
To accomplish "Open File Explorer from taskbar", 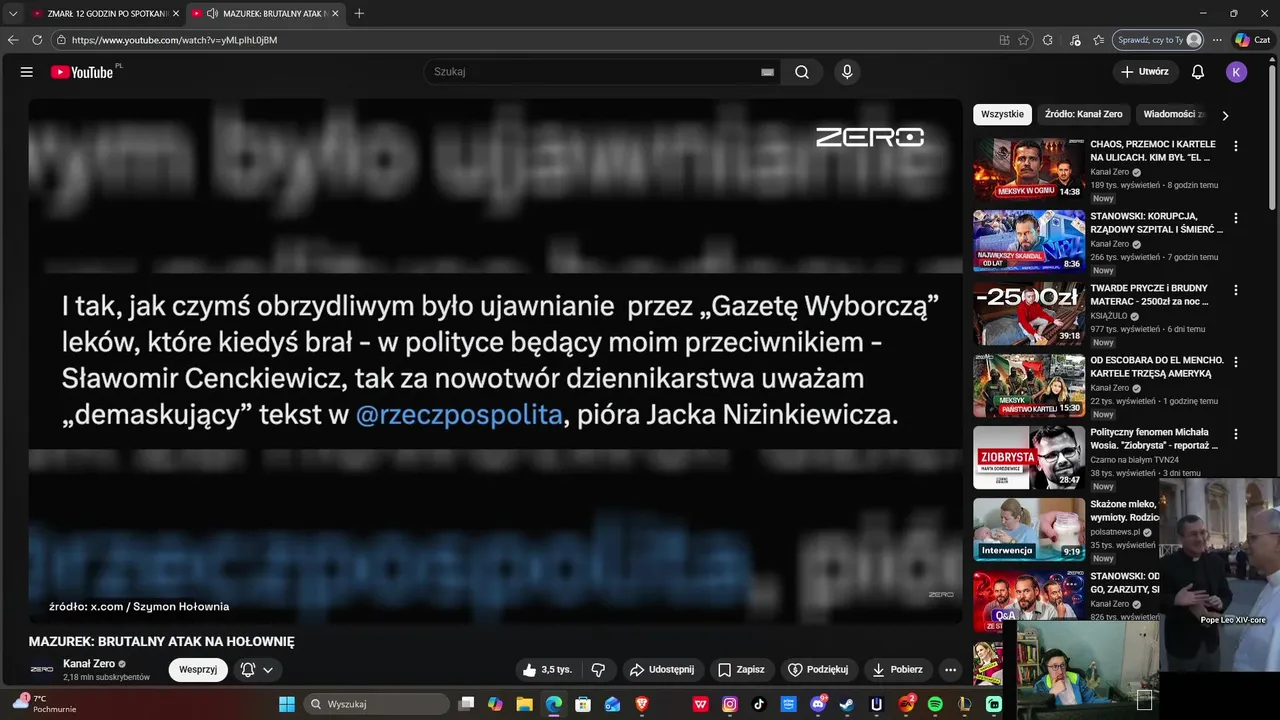I will pyautogui.click(x=524, y=704).
